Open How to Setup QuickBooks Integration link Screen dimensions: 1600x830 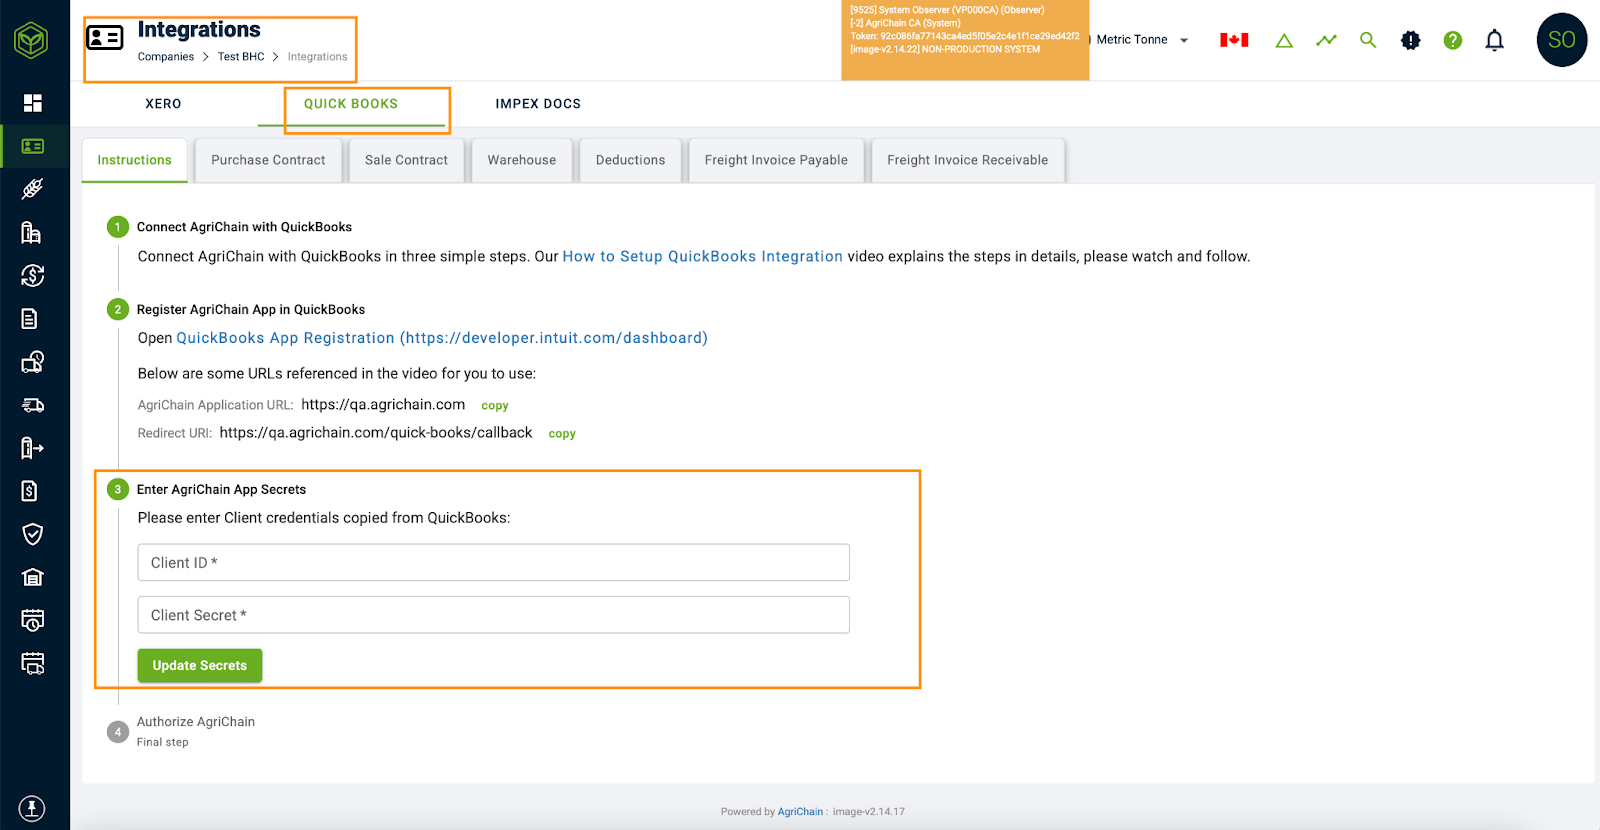click(x=702, y=257)
